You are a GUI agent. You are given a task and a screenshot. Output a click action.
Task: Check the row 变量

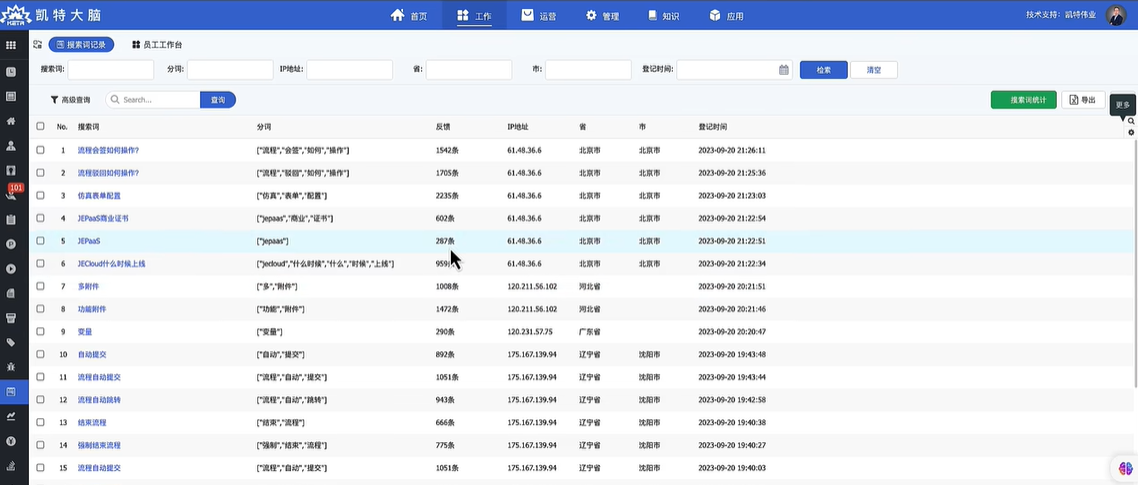(x=41, y=332)
